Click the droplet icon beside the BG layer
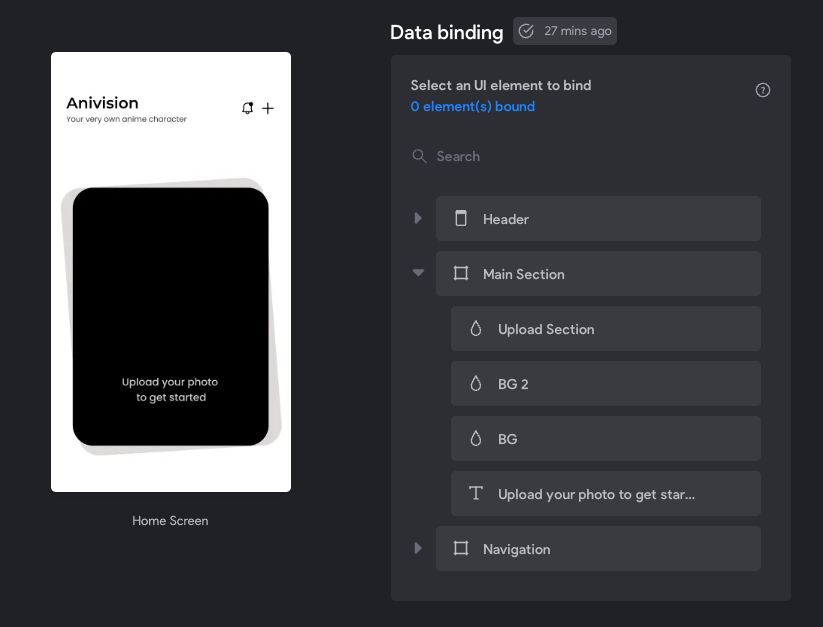The width and height of the screenshot is (823, 627). pyautogui.click(x=476, y=439)
